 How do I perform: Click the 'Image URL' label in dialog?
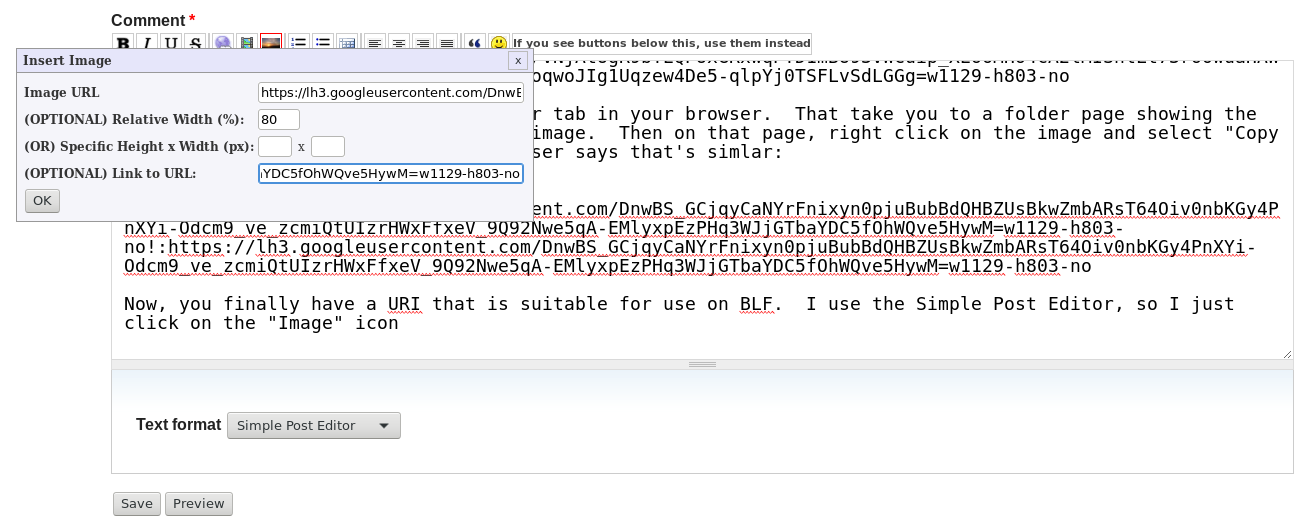point(62,93)
